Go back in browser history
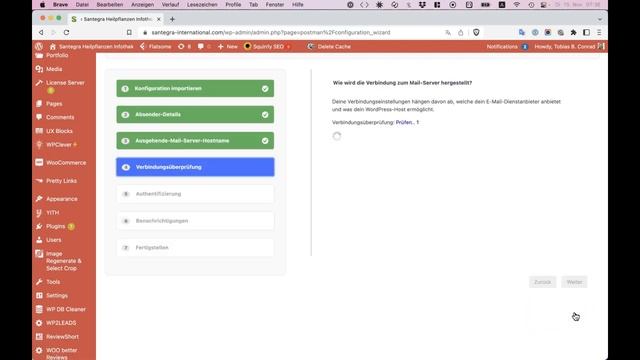The height and width of the screenshot is (360, 640). click(41, 32)
